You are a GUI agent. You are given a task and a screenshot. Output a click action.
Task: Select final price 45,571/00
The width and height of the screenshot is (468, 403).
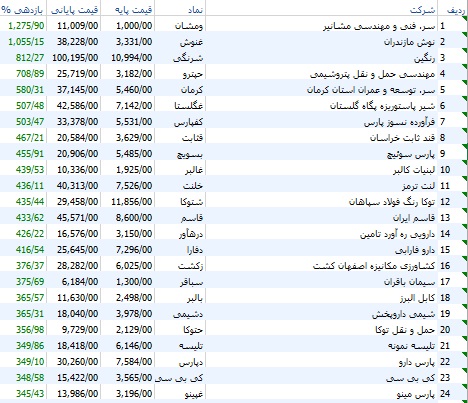77,218
